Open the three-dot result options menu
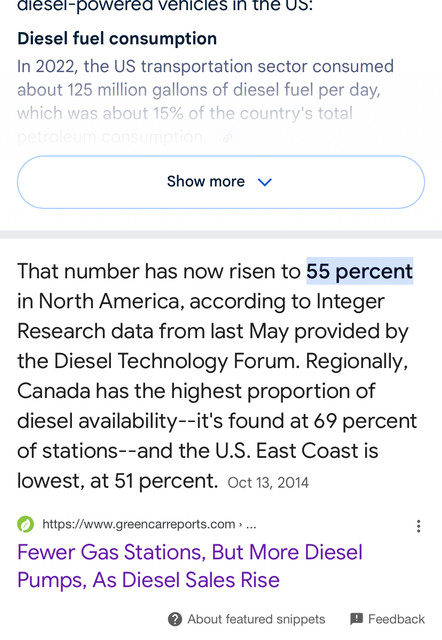Screen dimensions: 442x640 418,526
